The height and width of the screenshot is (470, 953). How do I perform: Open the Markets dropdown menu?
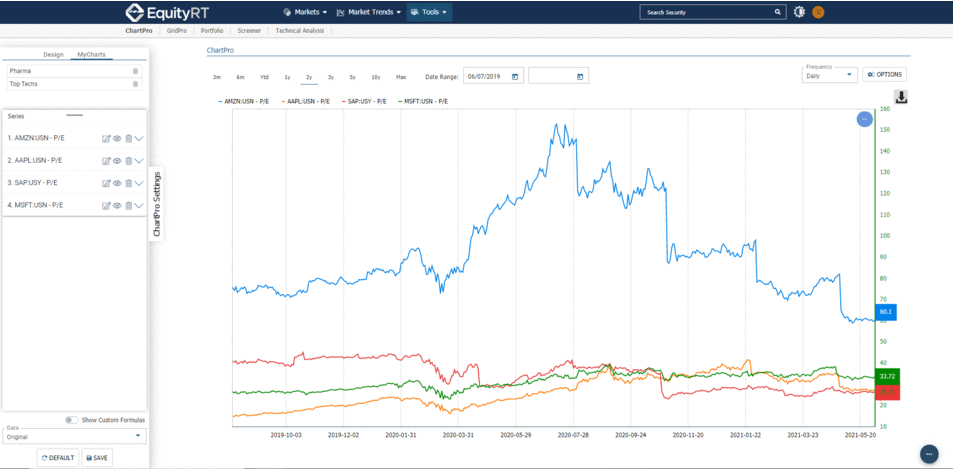(x=306, y=12)
